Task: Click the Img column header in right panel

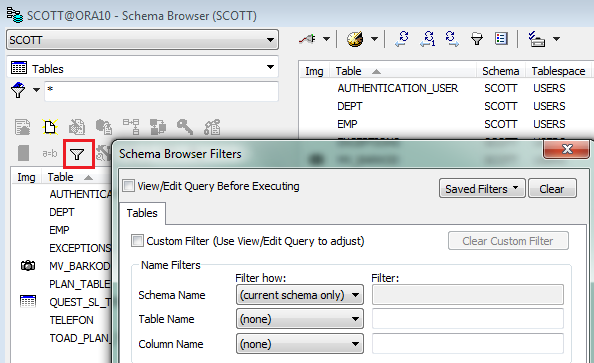Action: (314, 71)
